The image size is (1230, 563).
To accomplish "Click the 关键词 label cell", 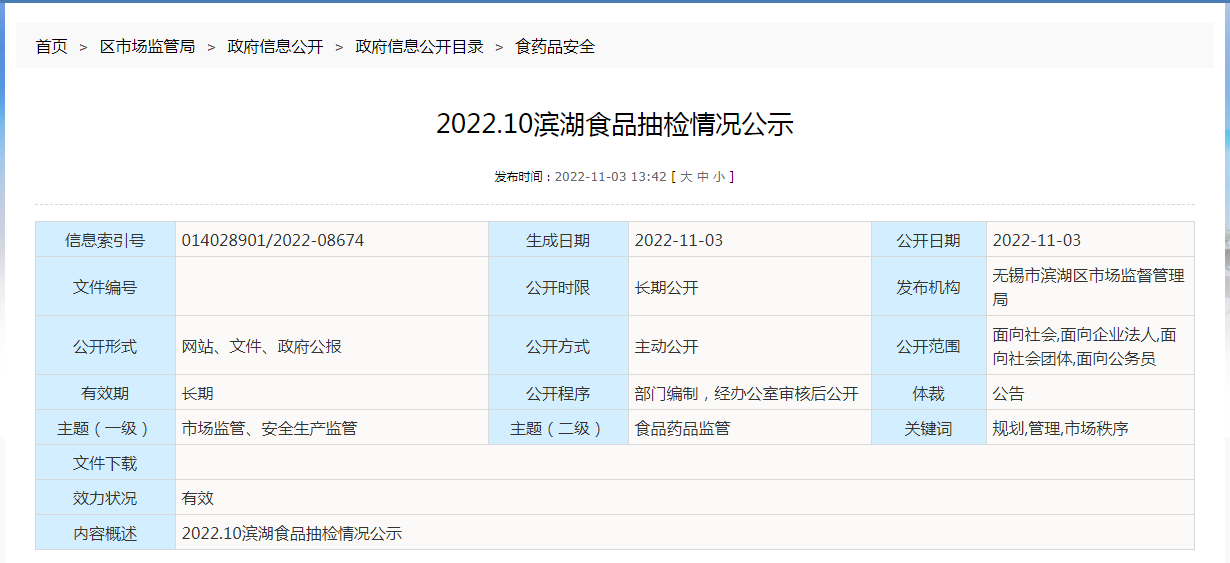I will (x=929, y=428).
